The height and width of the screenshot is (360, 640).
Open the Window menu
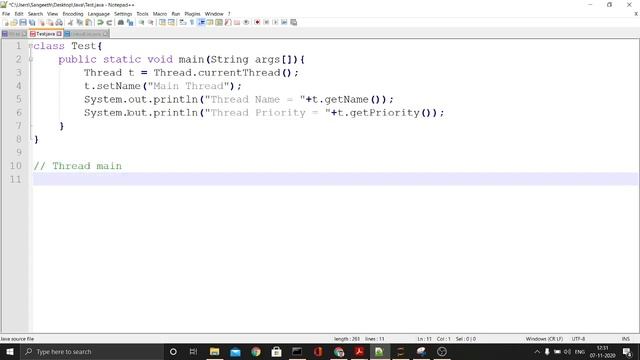(214, 14)
